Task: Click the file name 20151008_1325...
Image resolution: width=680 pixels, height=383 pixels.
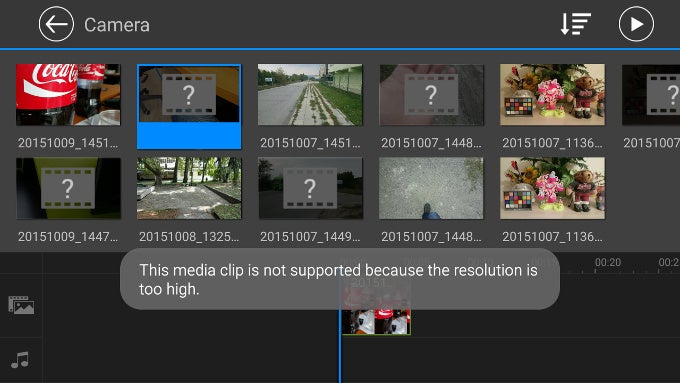Action: (x=189, y=236)
